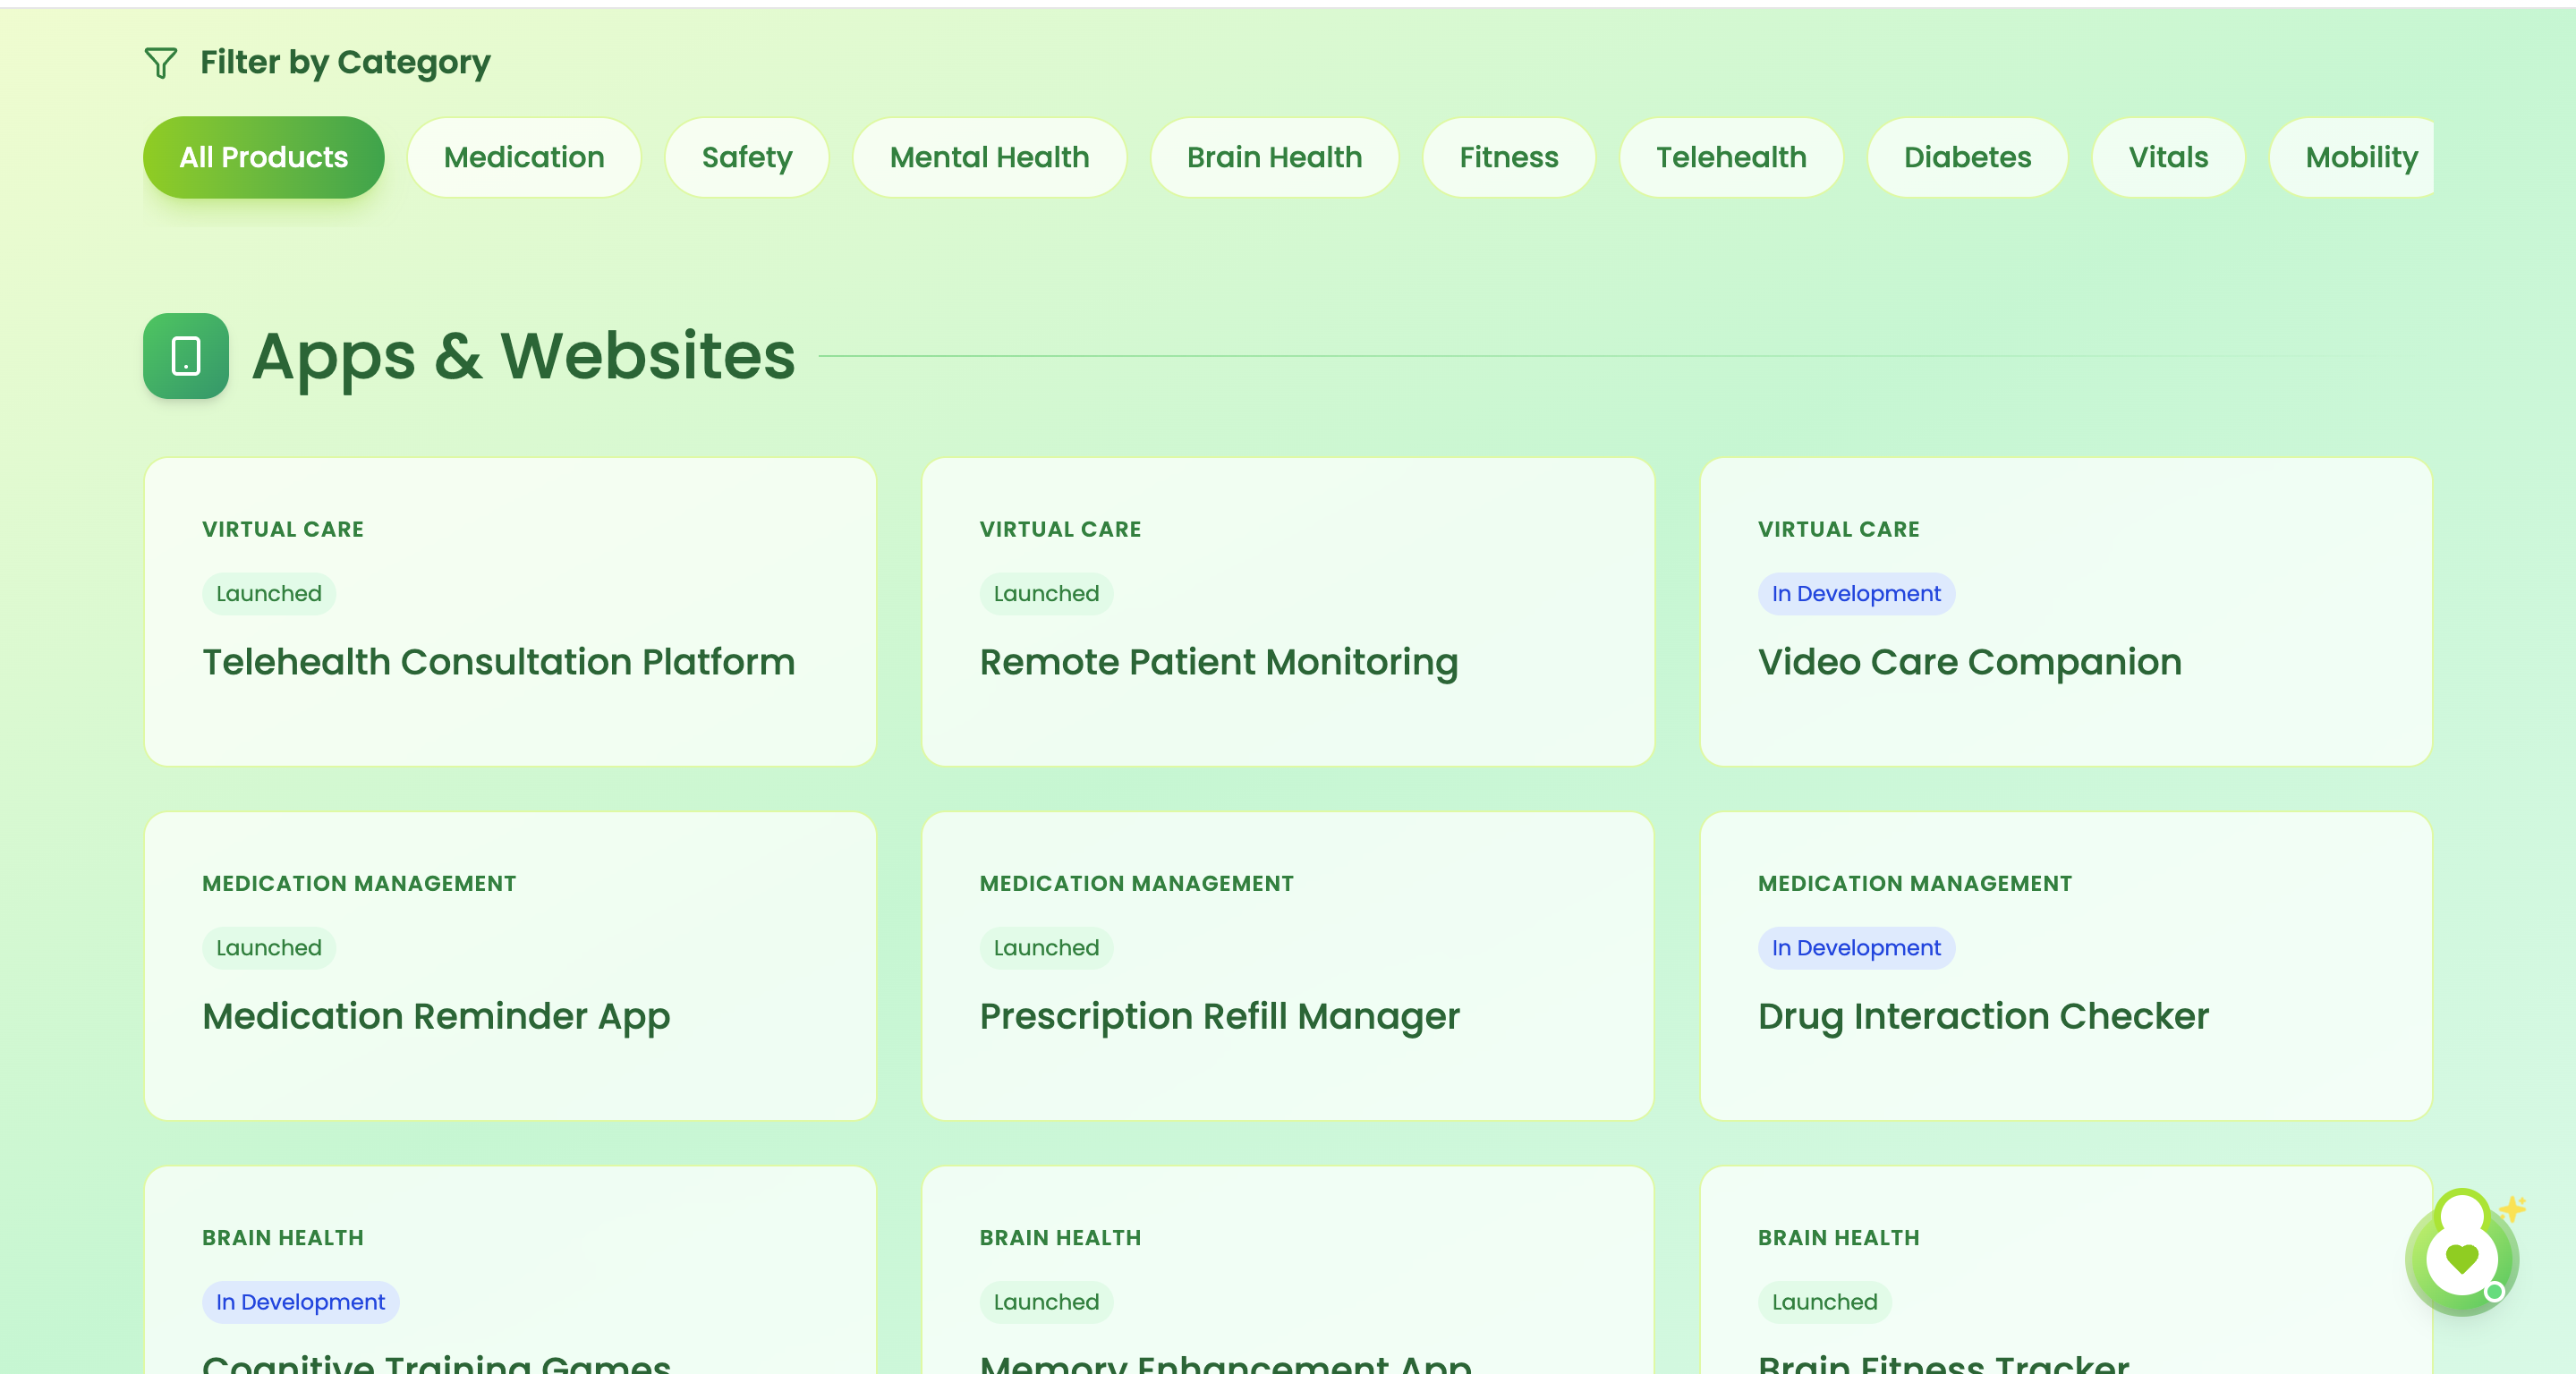This screenshot has width=2576, height=1374.
Task: Filter by Safety category
Action: (746, 157)
